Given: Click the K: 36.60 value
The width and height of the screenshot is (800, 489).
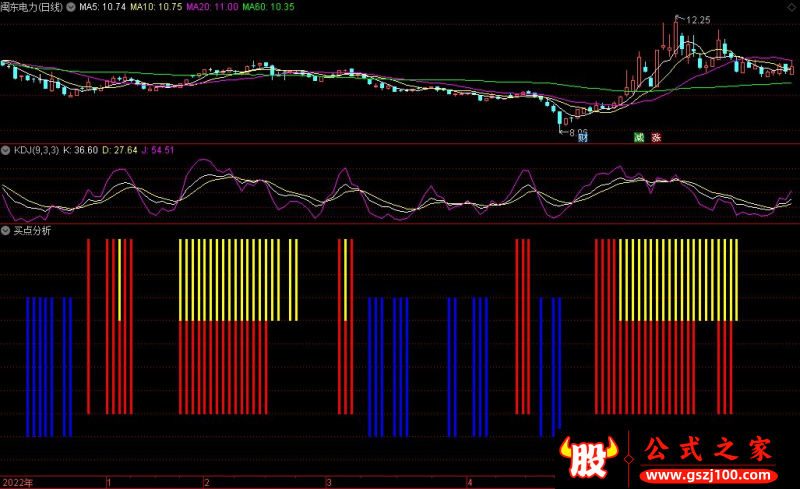Looking at the screenshot, I should tap(80, 151).
